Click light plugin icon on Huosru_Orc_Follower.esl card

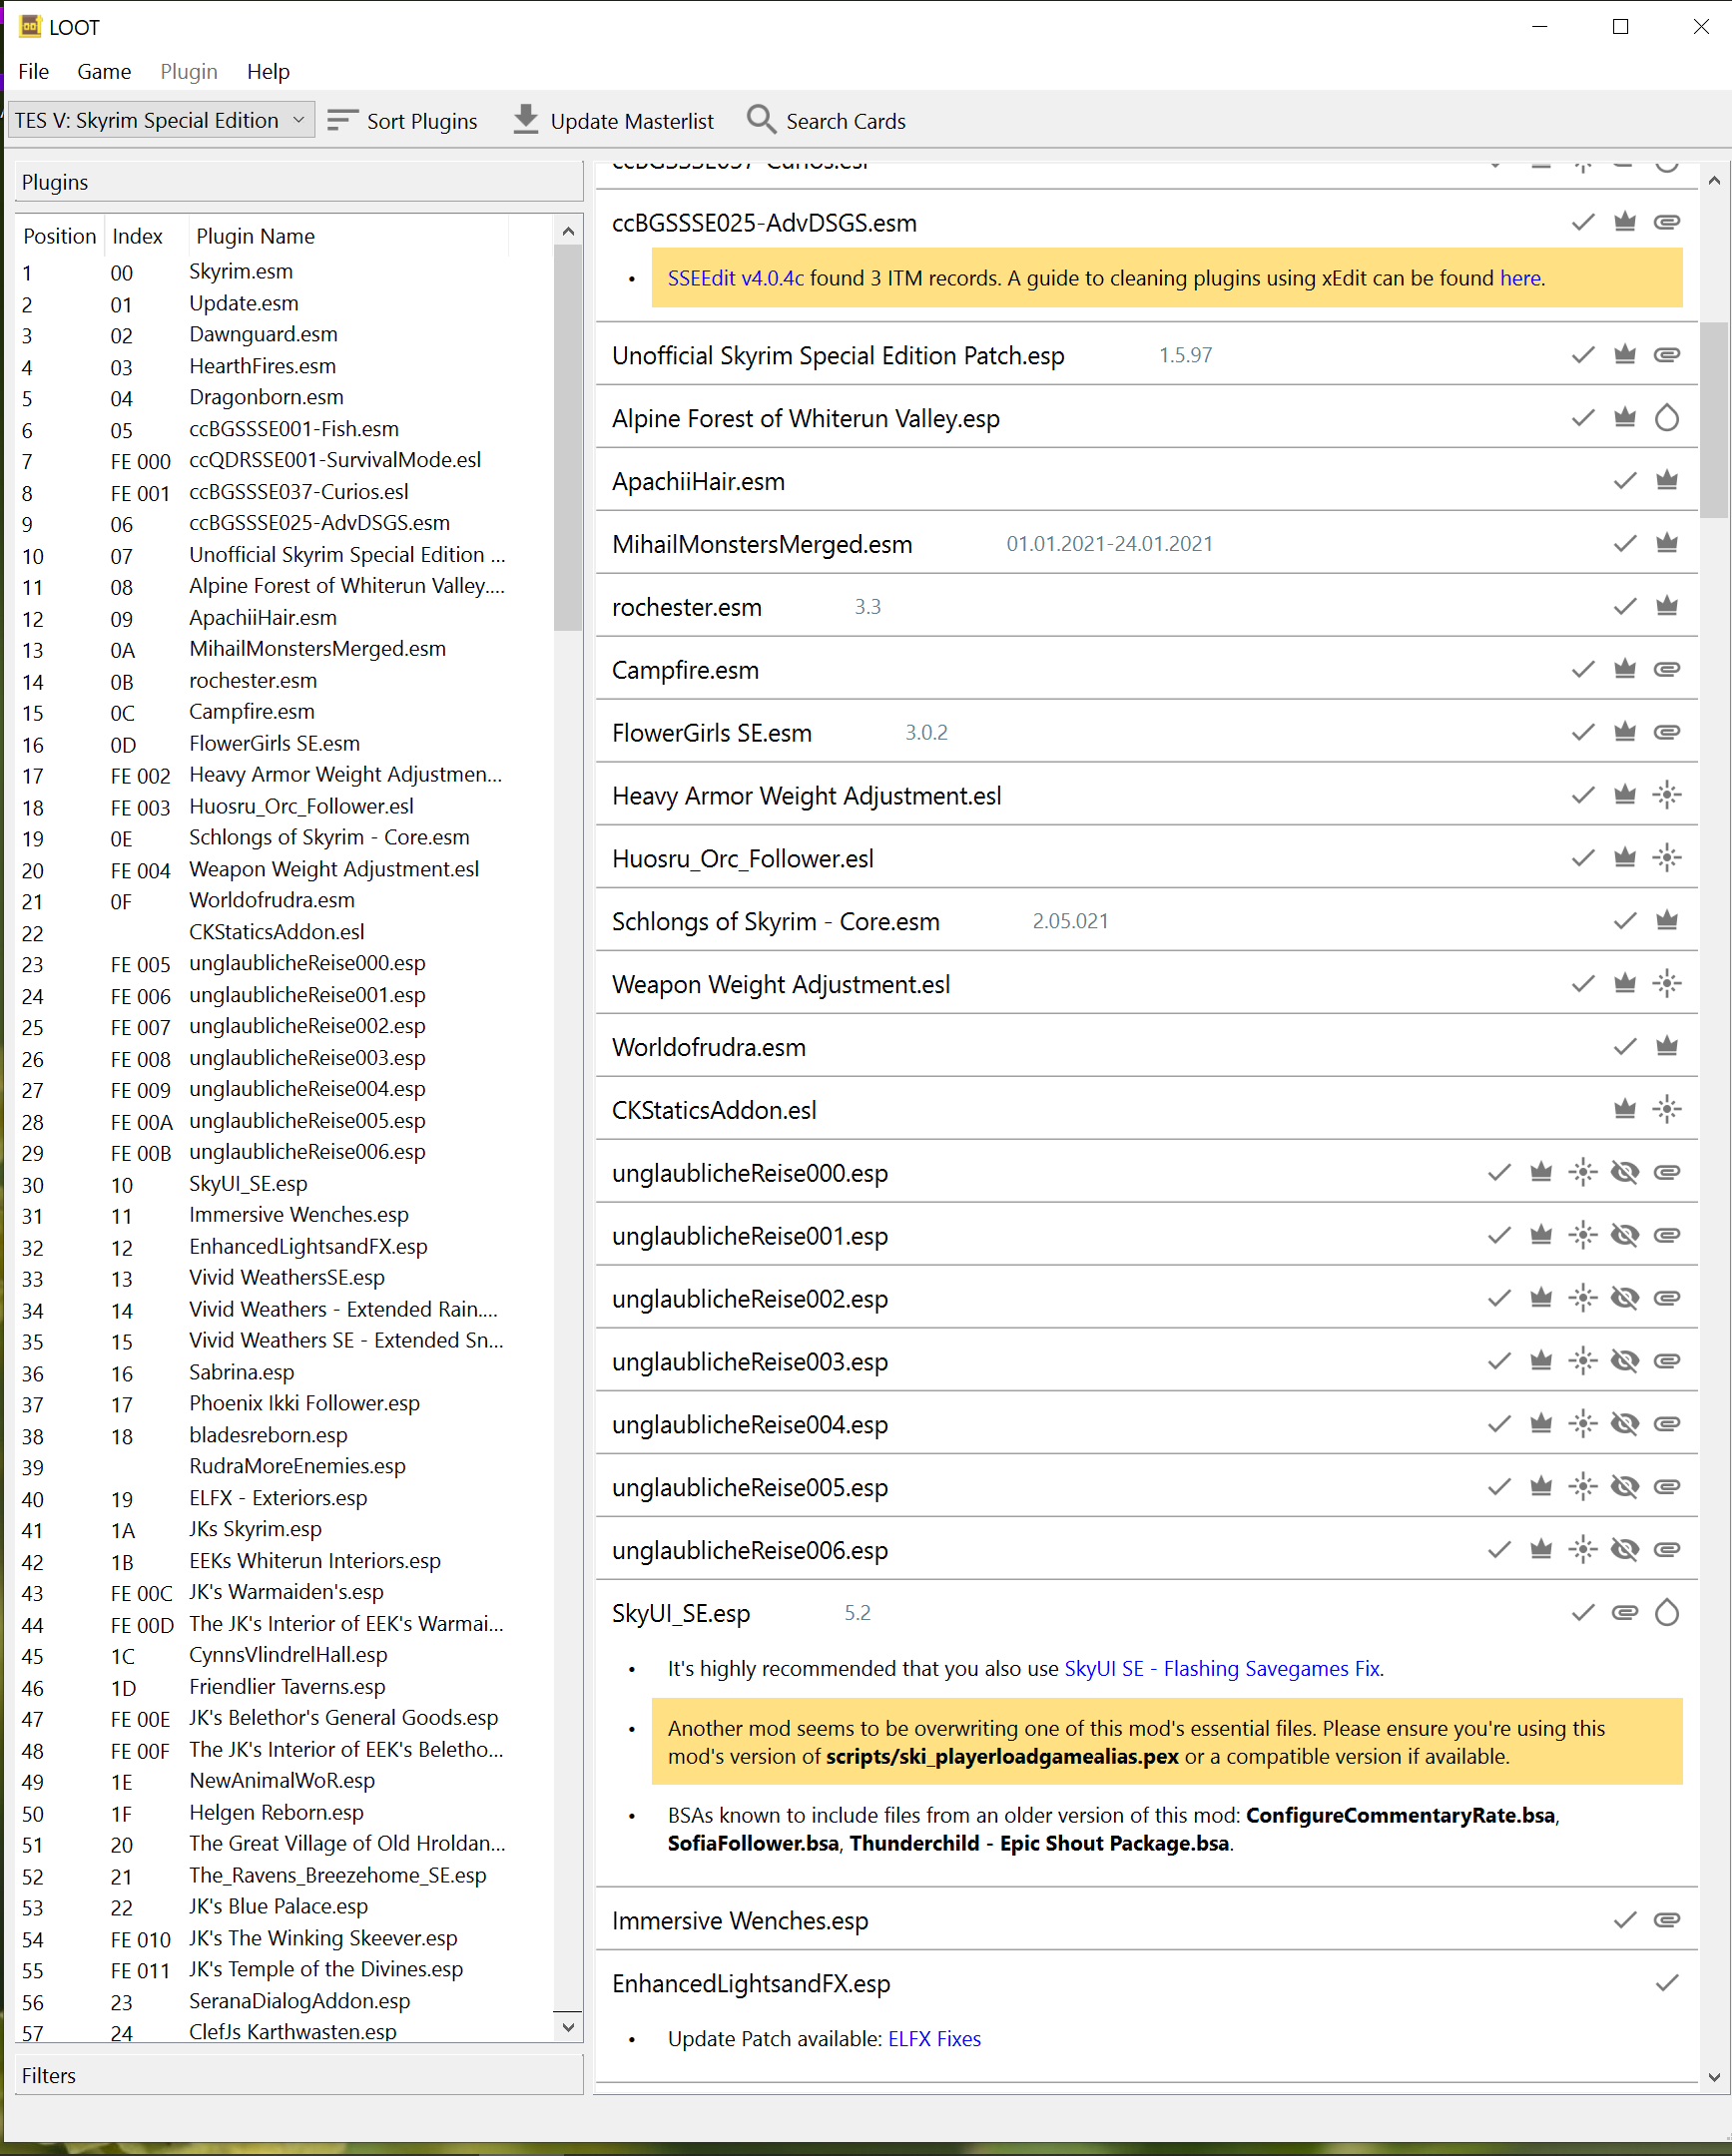coord(1666,858)
